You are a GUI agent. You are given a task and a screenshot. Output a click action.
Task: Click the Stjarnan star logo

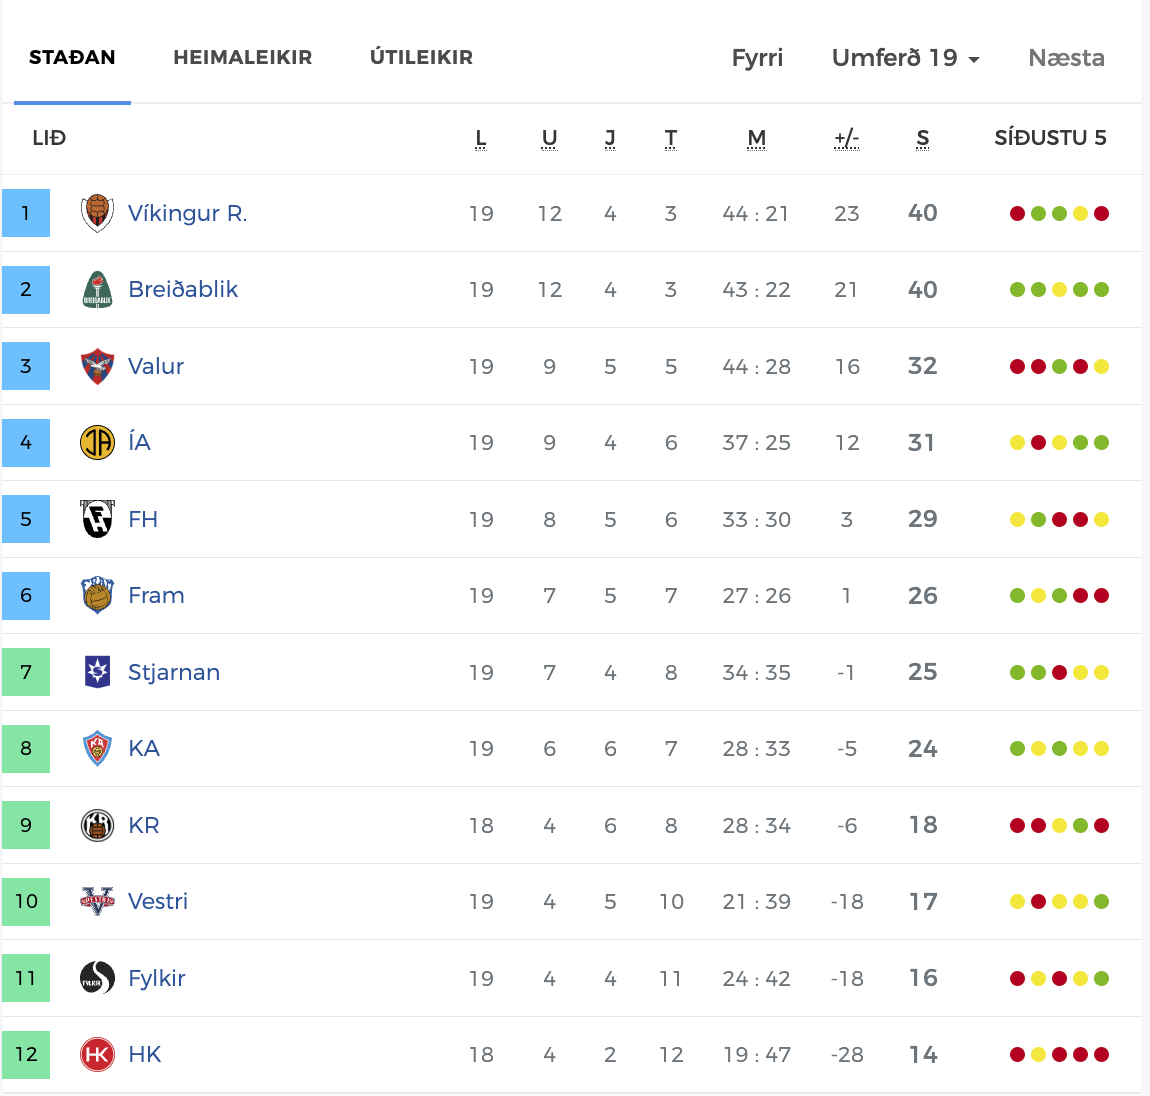(97, 672)
